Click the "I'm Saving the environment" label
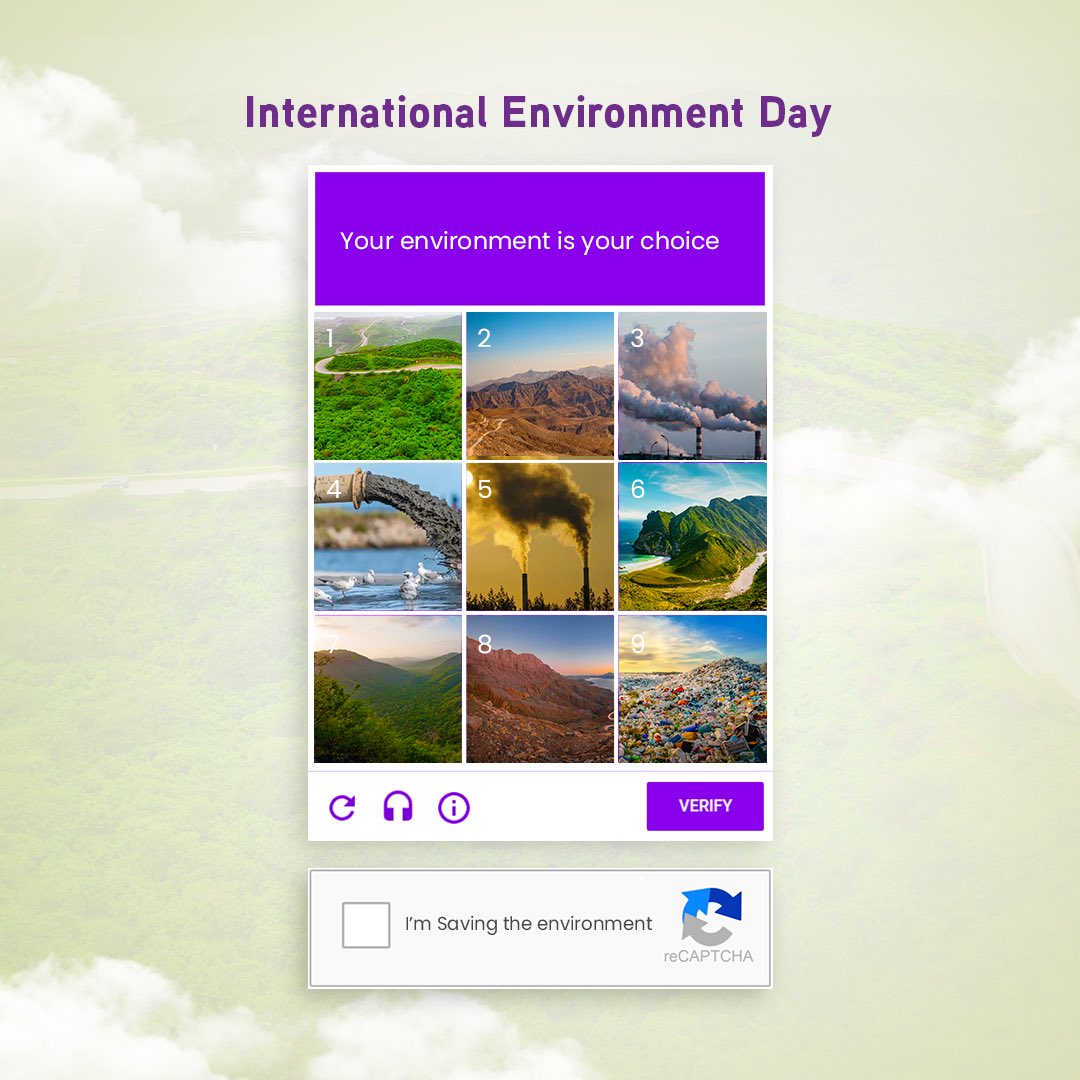Viewport: 1080px width, 1080px height. [528, 924]
